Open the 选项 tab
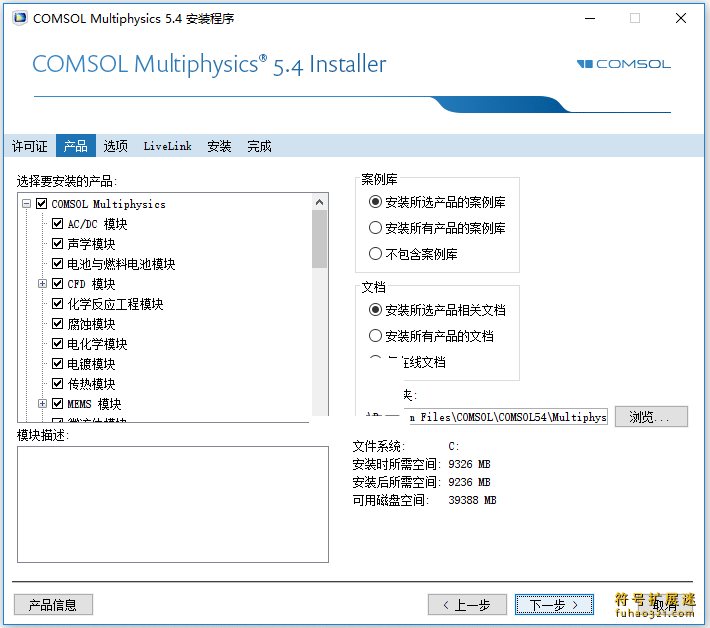The width and height of the screenshot is (710, 628). click(115, 146)
